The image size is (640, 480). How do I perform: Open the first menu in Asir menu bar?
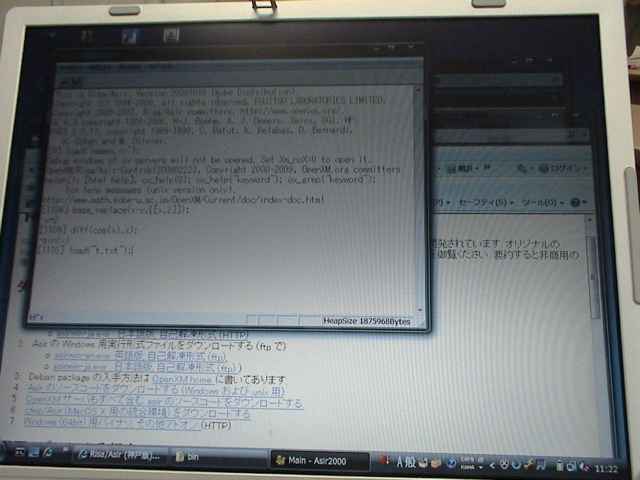[71, 67]
